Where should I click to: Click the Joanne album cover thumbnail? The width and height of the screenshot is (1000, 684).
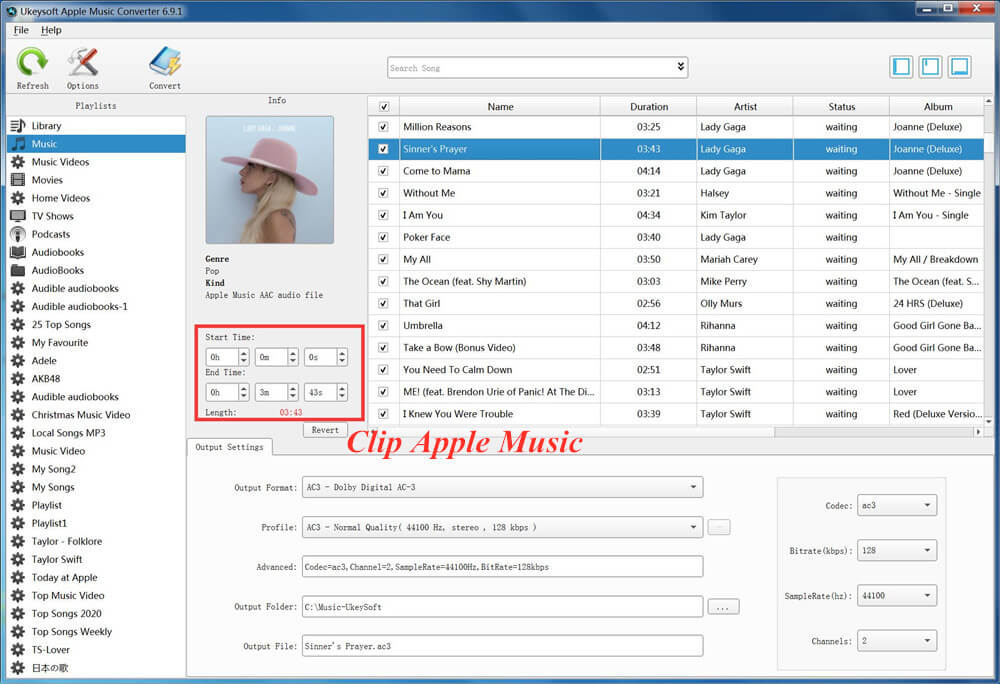[x=269, y=180]
